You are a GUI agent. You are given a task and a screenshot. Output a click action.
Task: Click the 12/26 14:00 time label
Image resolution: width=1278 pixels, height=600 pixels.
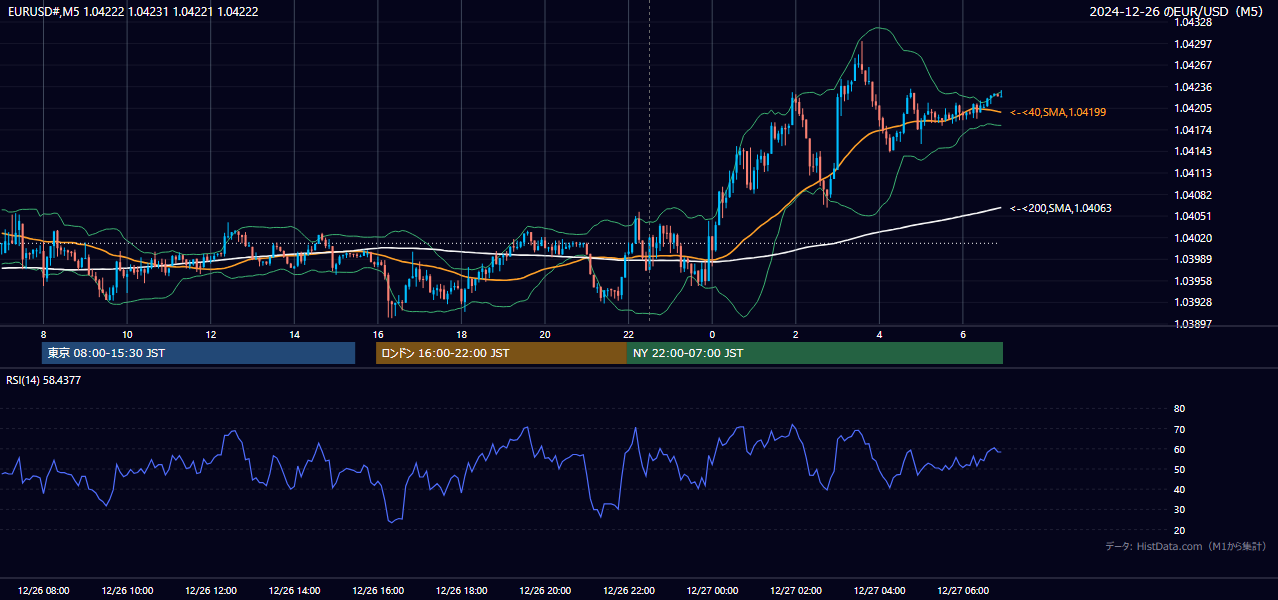coord(294,591)
